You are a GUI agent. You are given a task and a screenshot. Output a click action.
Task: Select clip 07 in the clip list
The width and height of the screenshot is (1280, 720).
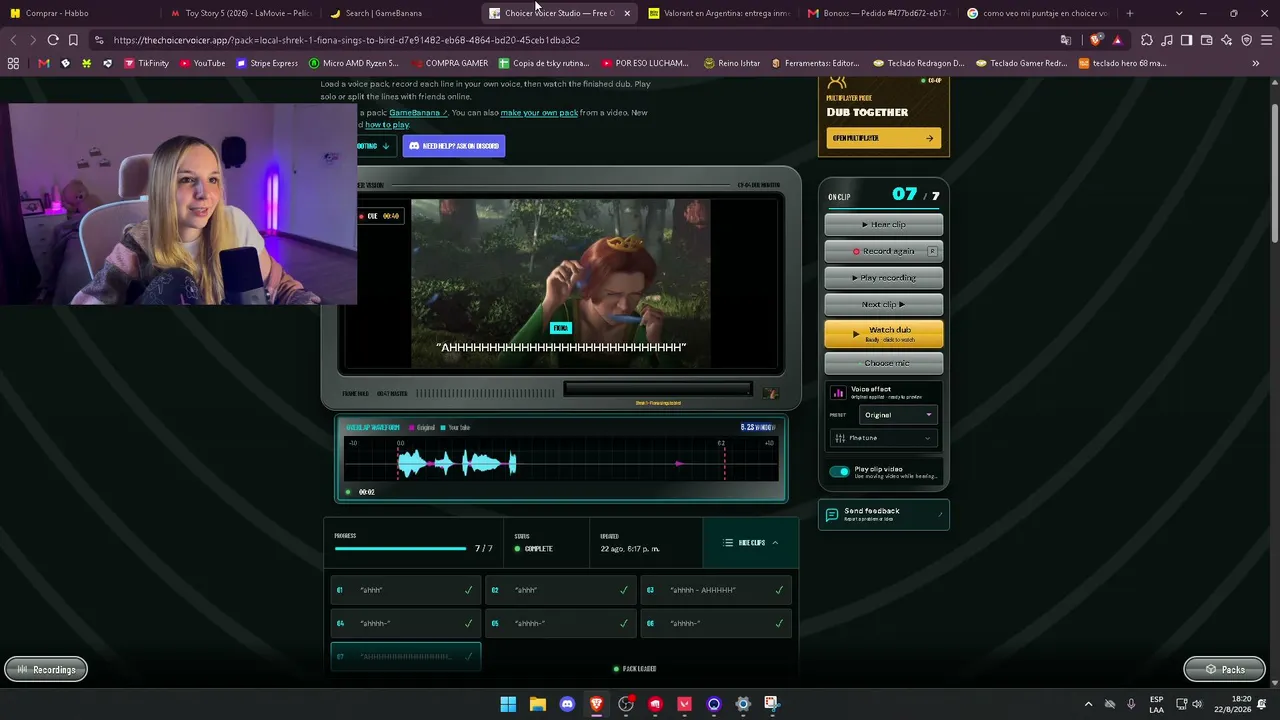pos(405,656)
